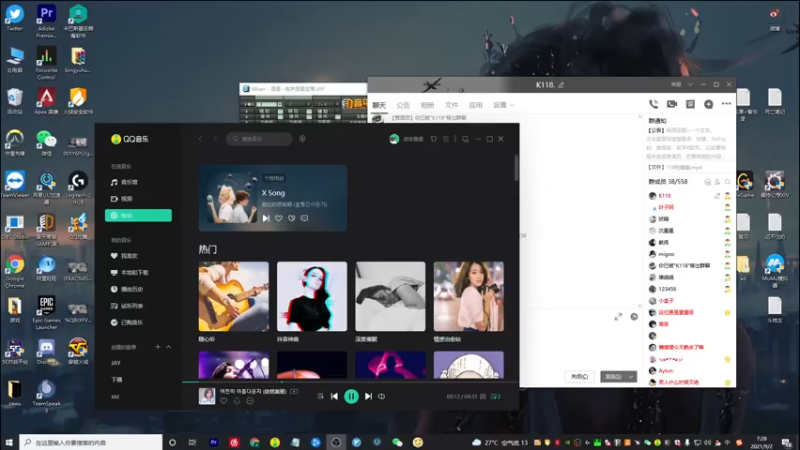Click the Windows taskbar search box
800x450 pixels.
(91, 442)
